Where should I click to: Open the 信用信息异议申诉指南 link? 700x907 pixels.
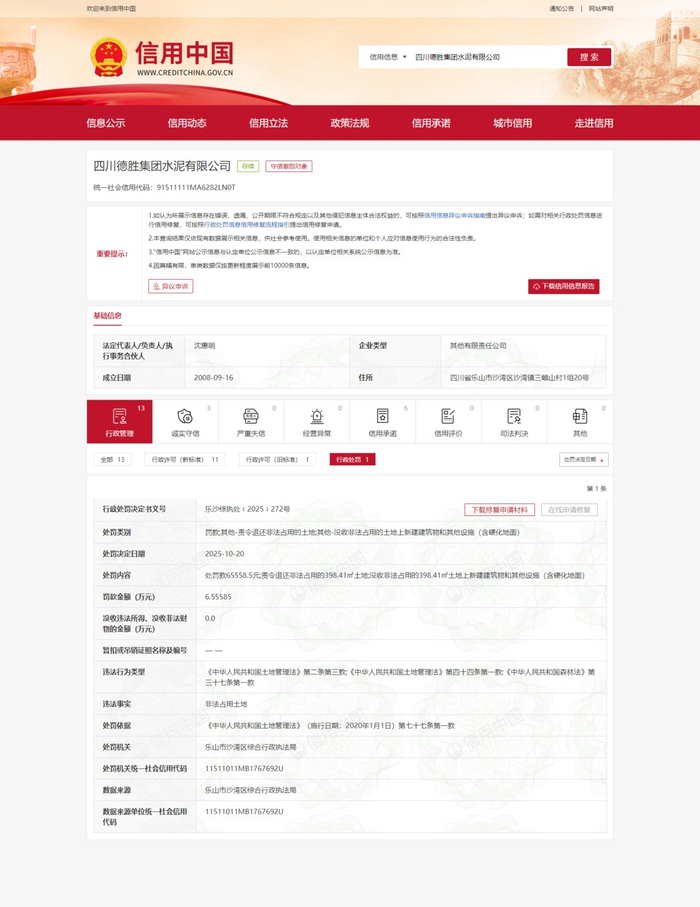click(x=455, y=215)
